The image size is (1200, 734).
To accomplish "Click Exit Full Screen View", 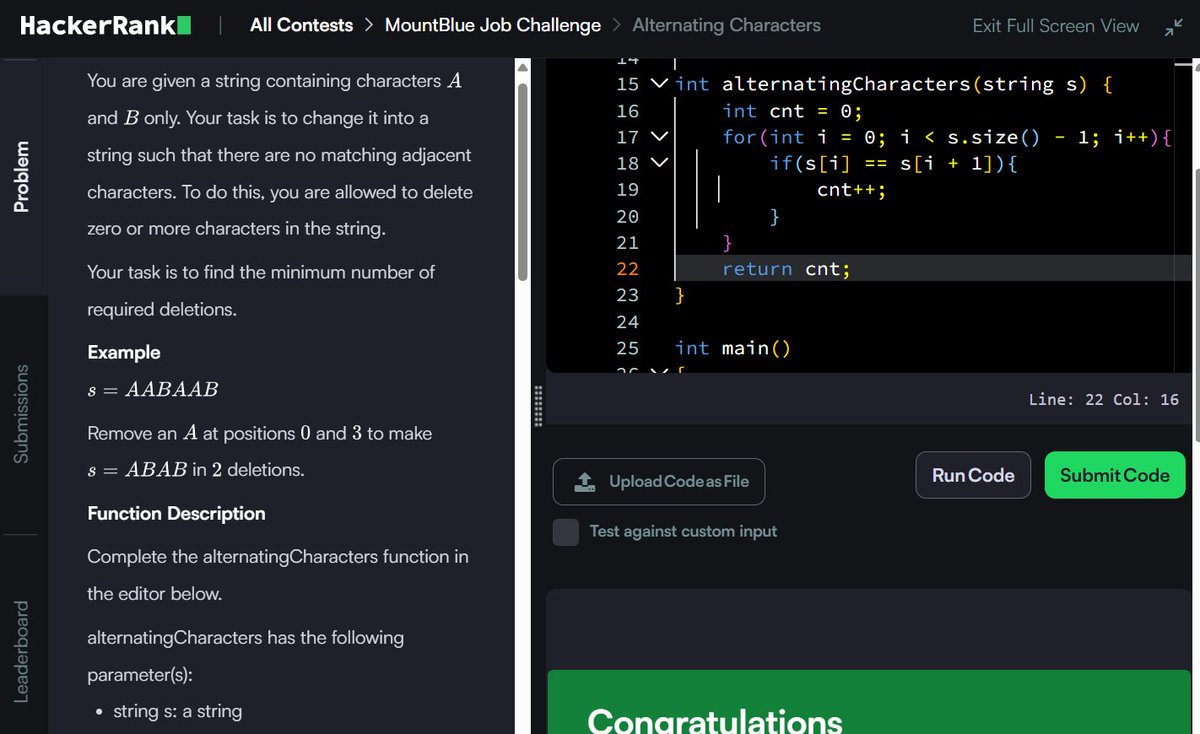I will click(1055, 26).
